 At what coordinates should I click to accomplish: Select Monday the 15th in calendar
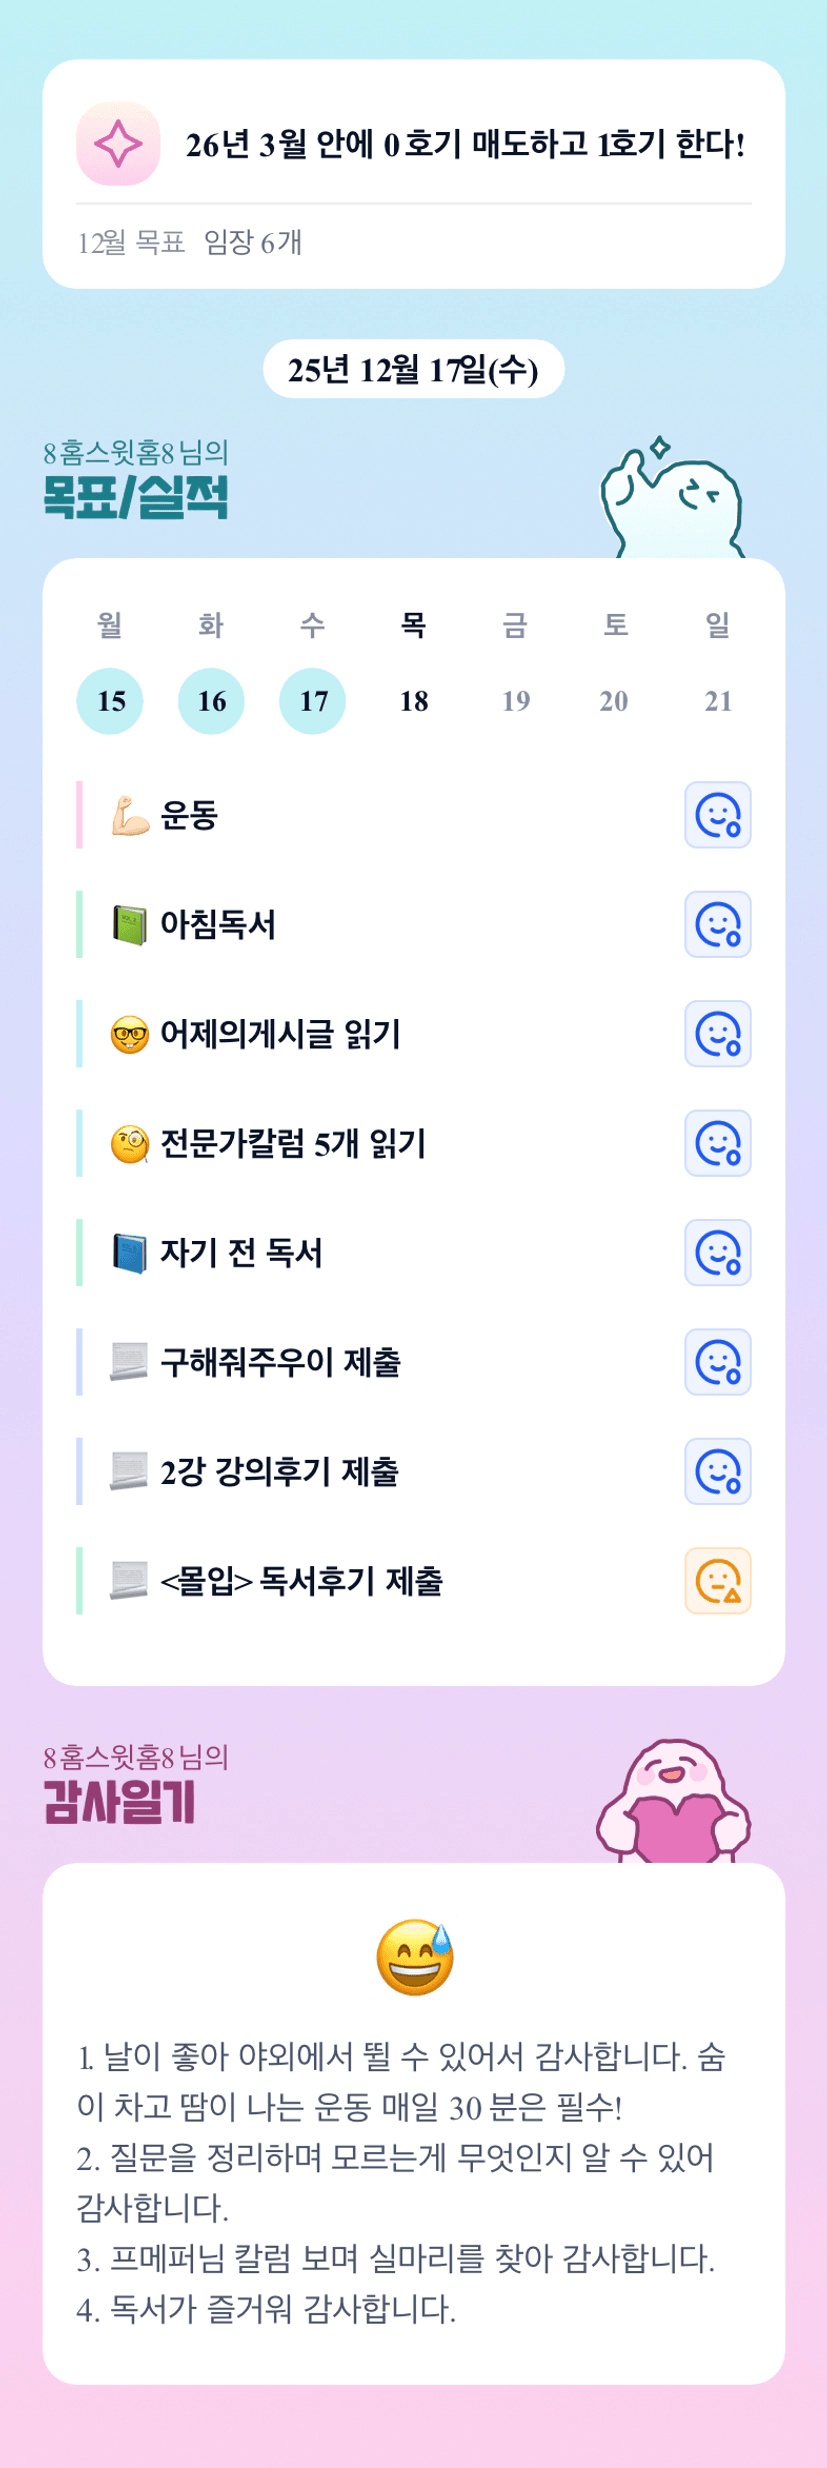coord(110,701)
